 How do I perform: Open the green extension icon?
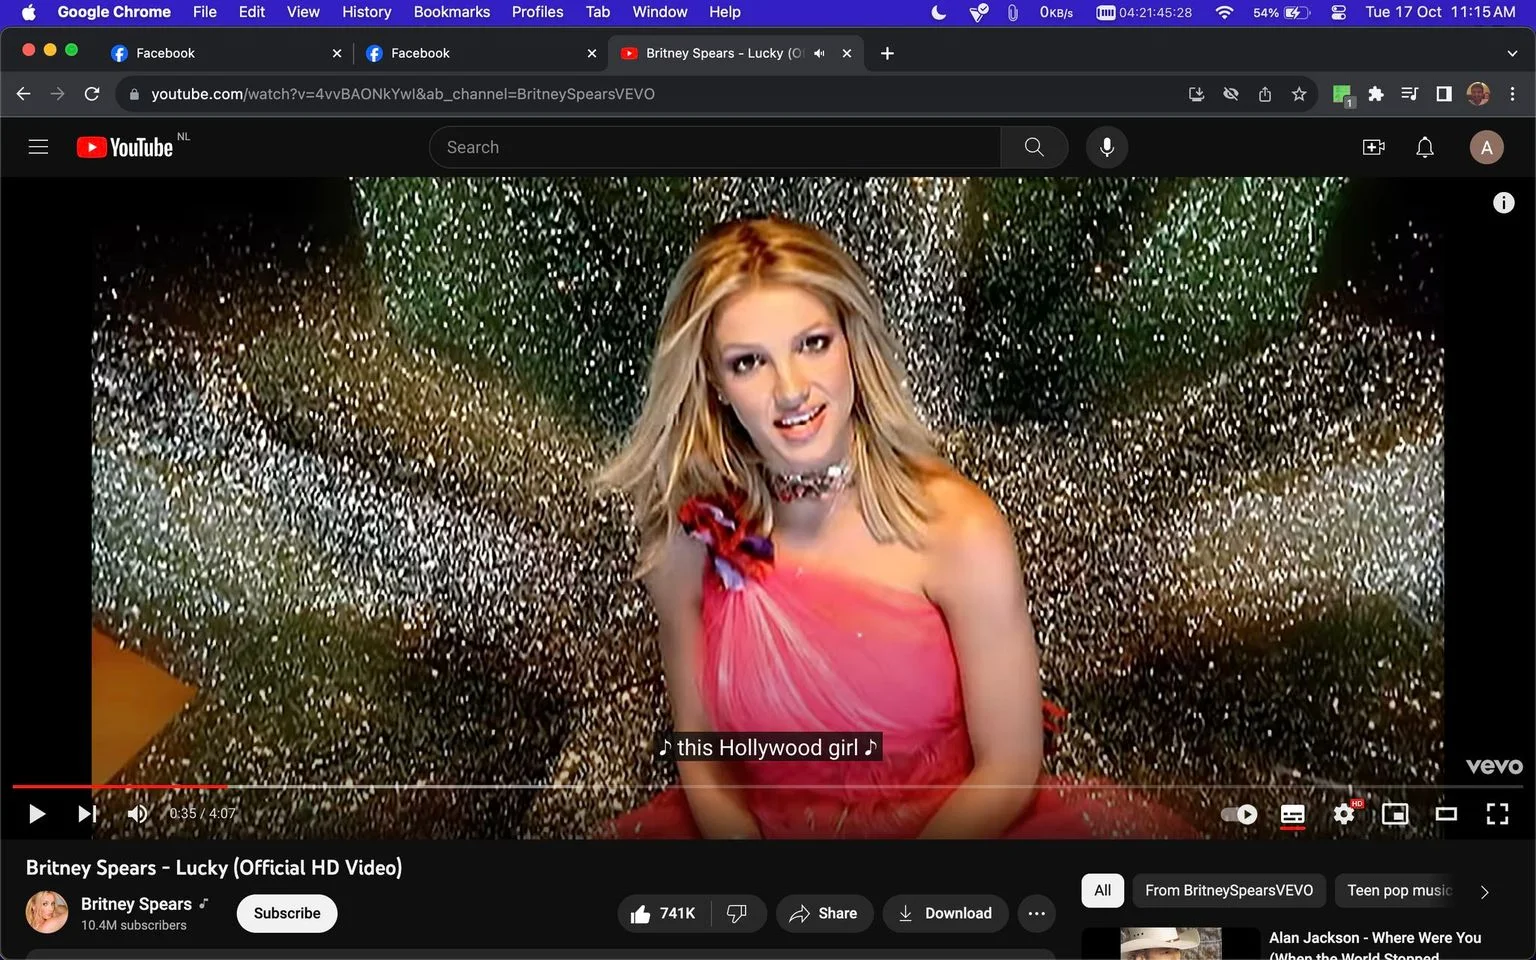(1343, 95)
